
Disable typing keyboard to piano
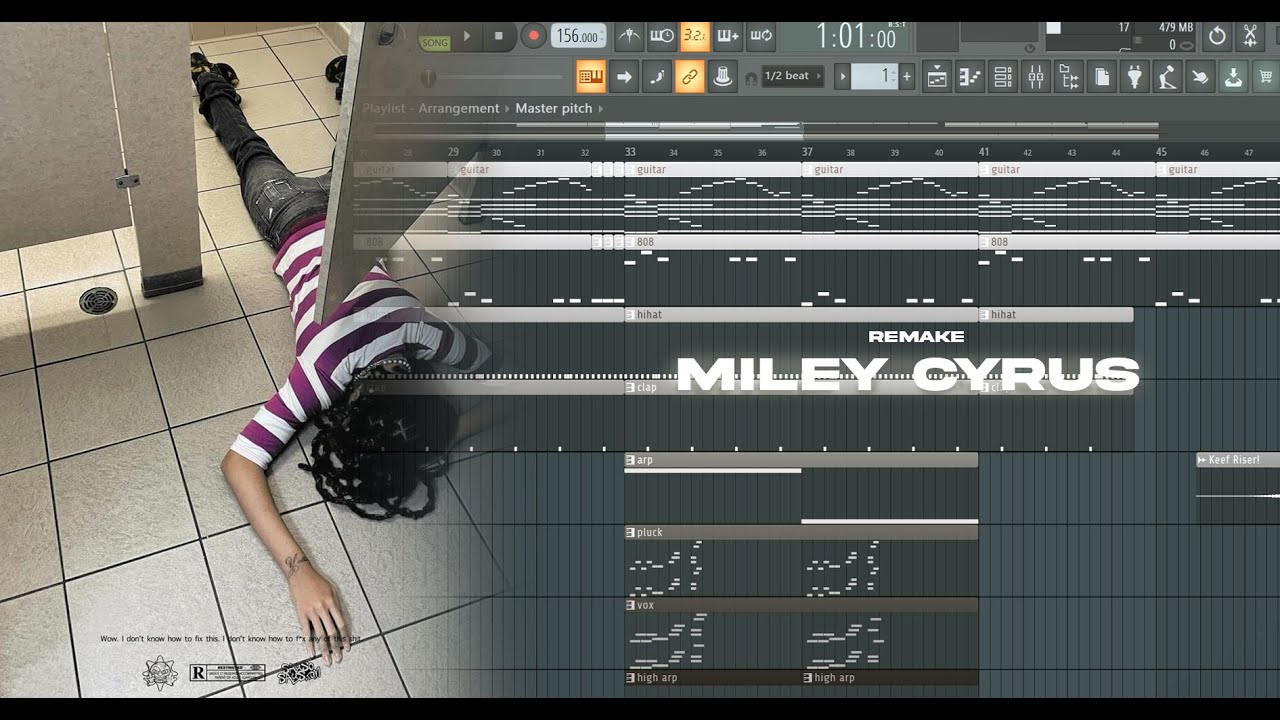[x=591, y=77]
